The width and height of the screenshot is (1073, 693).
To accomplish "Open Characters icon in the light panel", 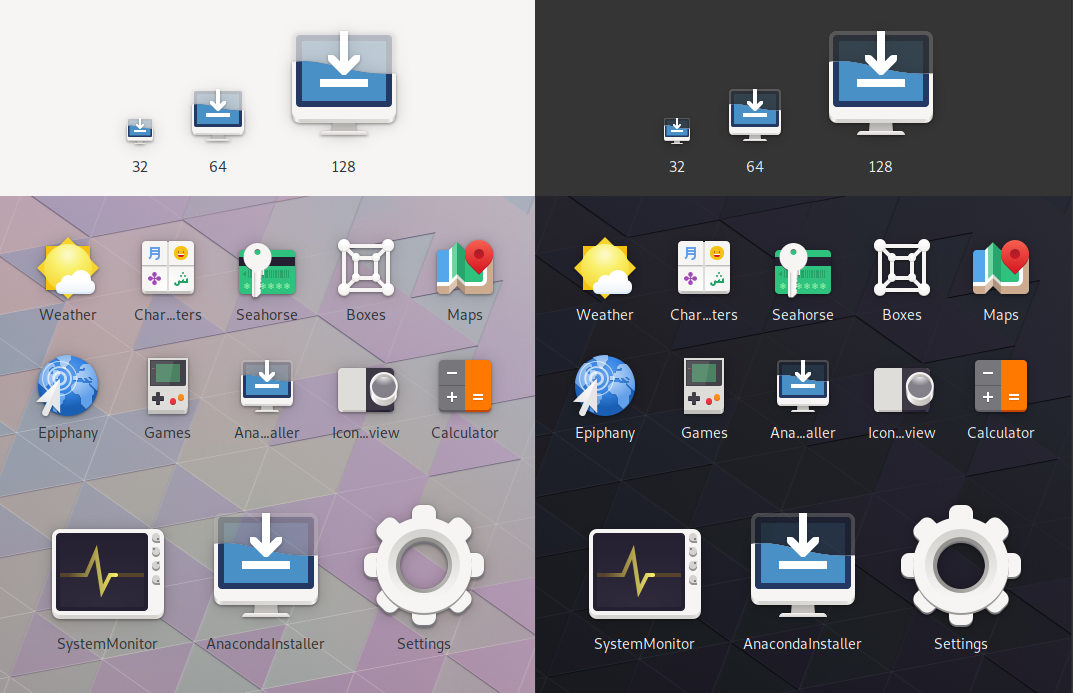I will point(168,267).
